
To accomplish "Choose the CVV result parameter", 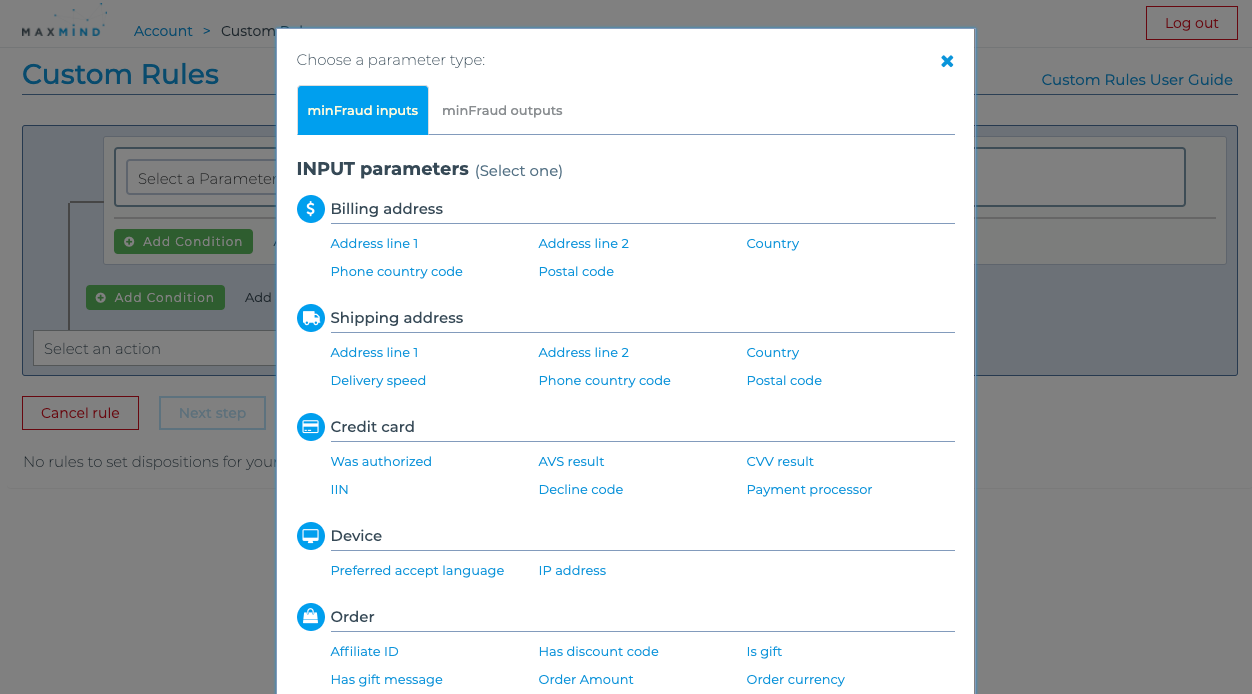I will click(780, 461).
